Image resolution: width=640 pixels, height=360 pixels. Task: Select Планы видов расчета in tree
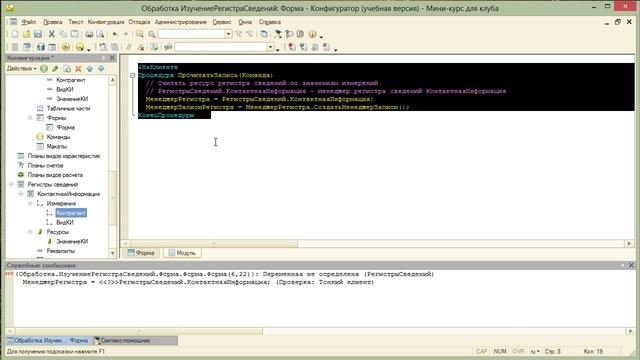[x=55, y=175]
